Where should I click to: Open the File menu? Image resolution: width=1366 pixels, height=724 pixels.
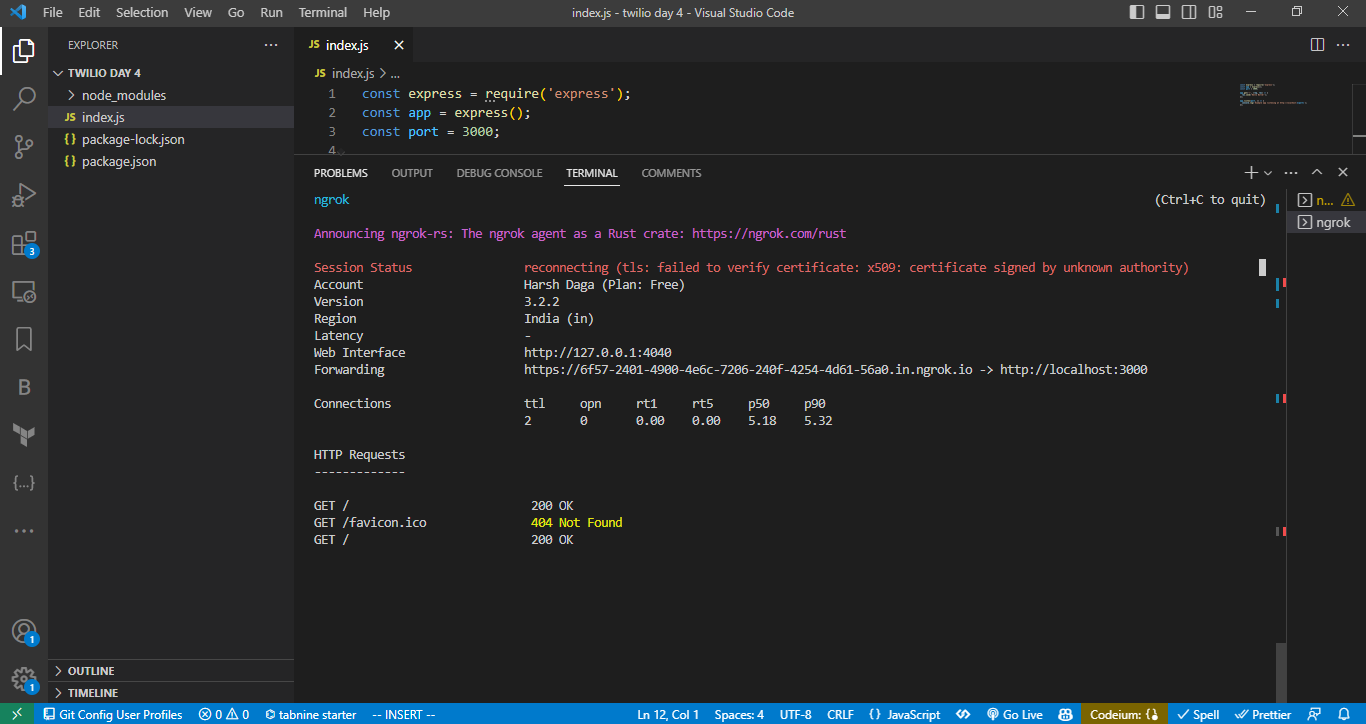point(53,12)
